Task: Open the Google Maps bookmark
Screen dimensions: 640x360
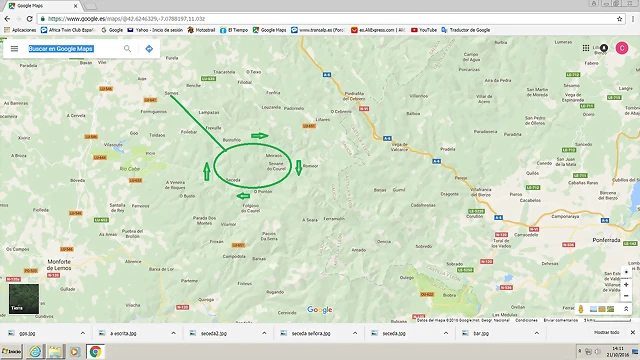Action: pyautogui.click(x=269, y=30)
